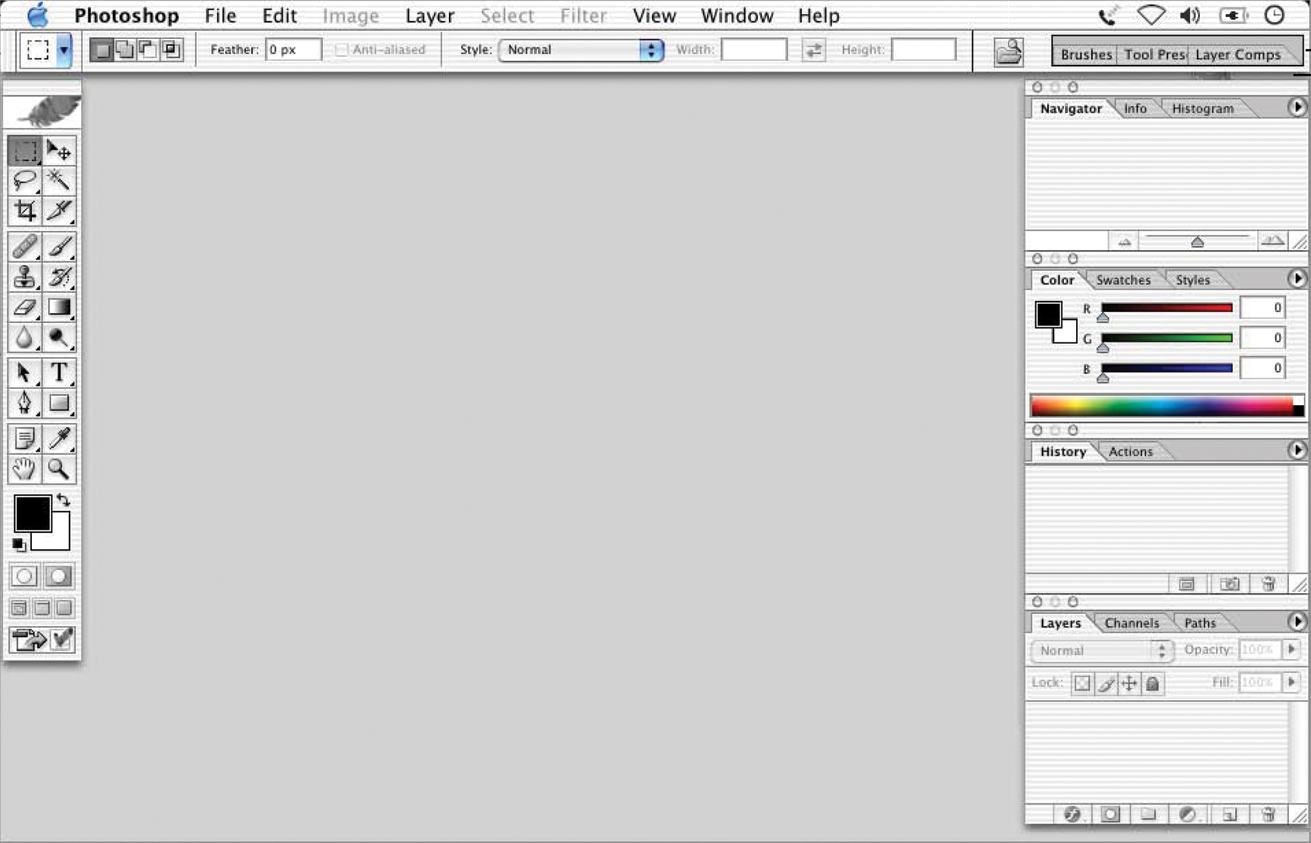Screen dimensions: 1311x843
Task: Open the Opacity slider arrow in Layers
Action: (1291, 650)
